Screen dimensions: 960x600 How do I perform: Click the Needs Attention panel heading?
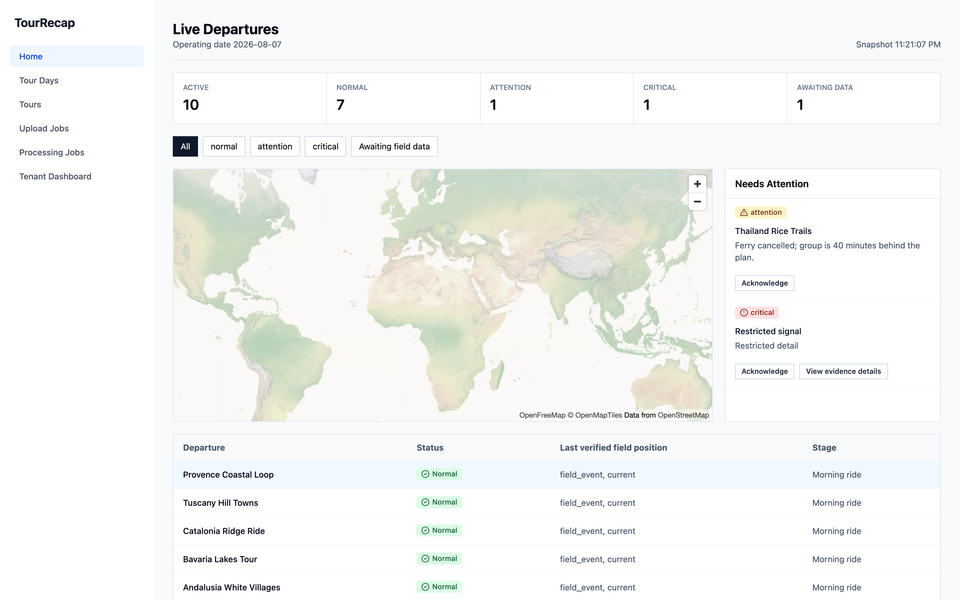click(x=771, y=184)
